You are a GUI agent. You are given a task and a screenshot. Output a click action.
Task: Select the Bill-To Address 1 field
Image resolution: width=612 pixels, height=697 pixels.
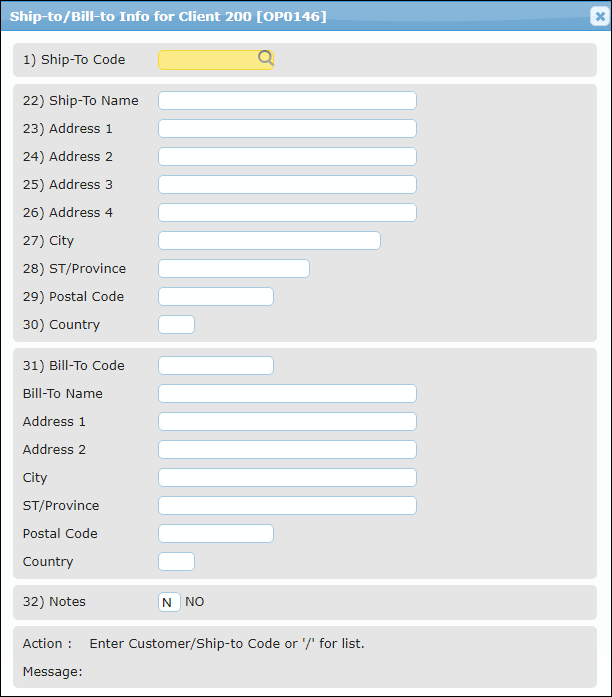click(x=287, y=421)
